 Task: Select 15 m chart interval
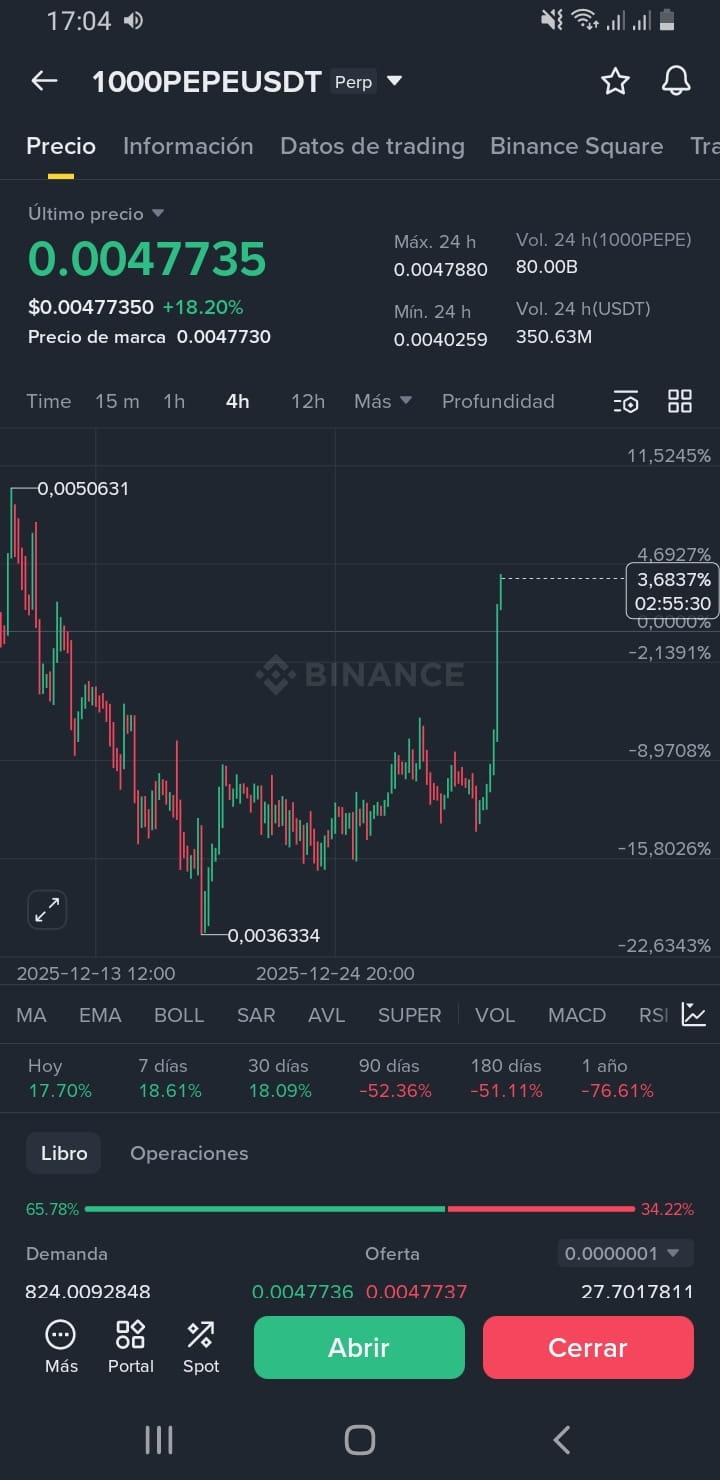coord(117,401)
